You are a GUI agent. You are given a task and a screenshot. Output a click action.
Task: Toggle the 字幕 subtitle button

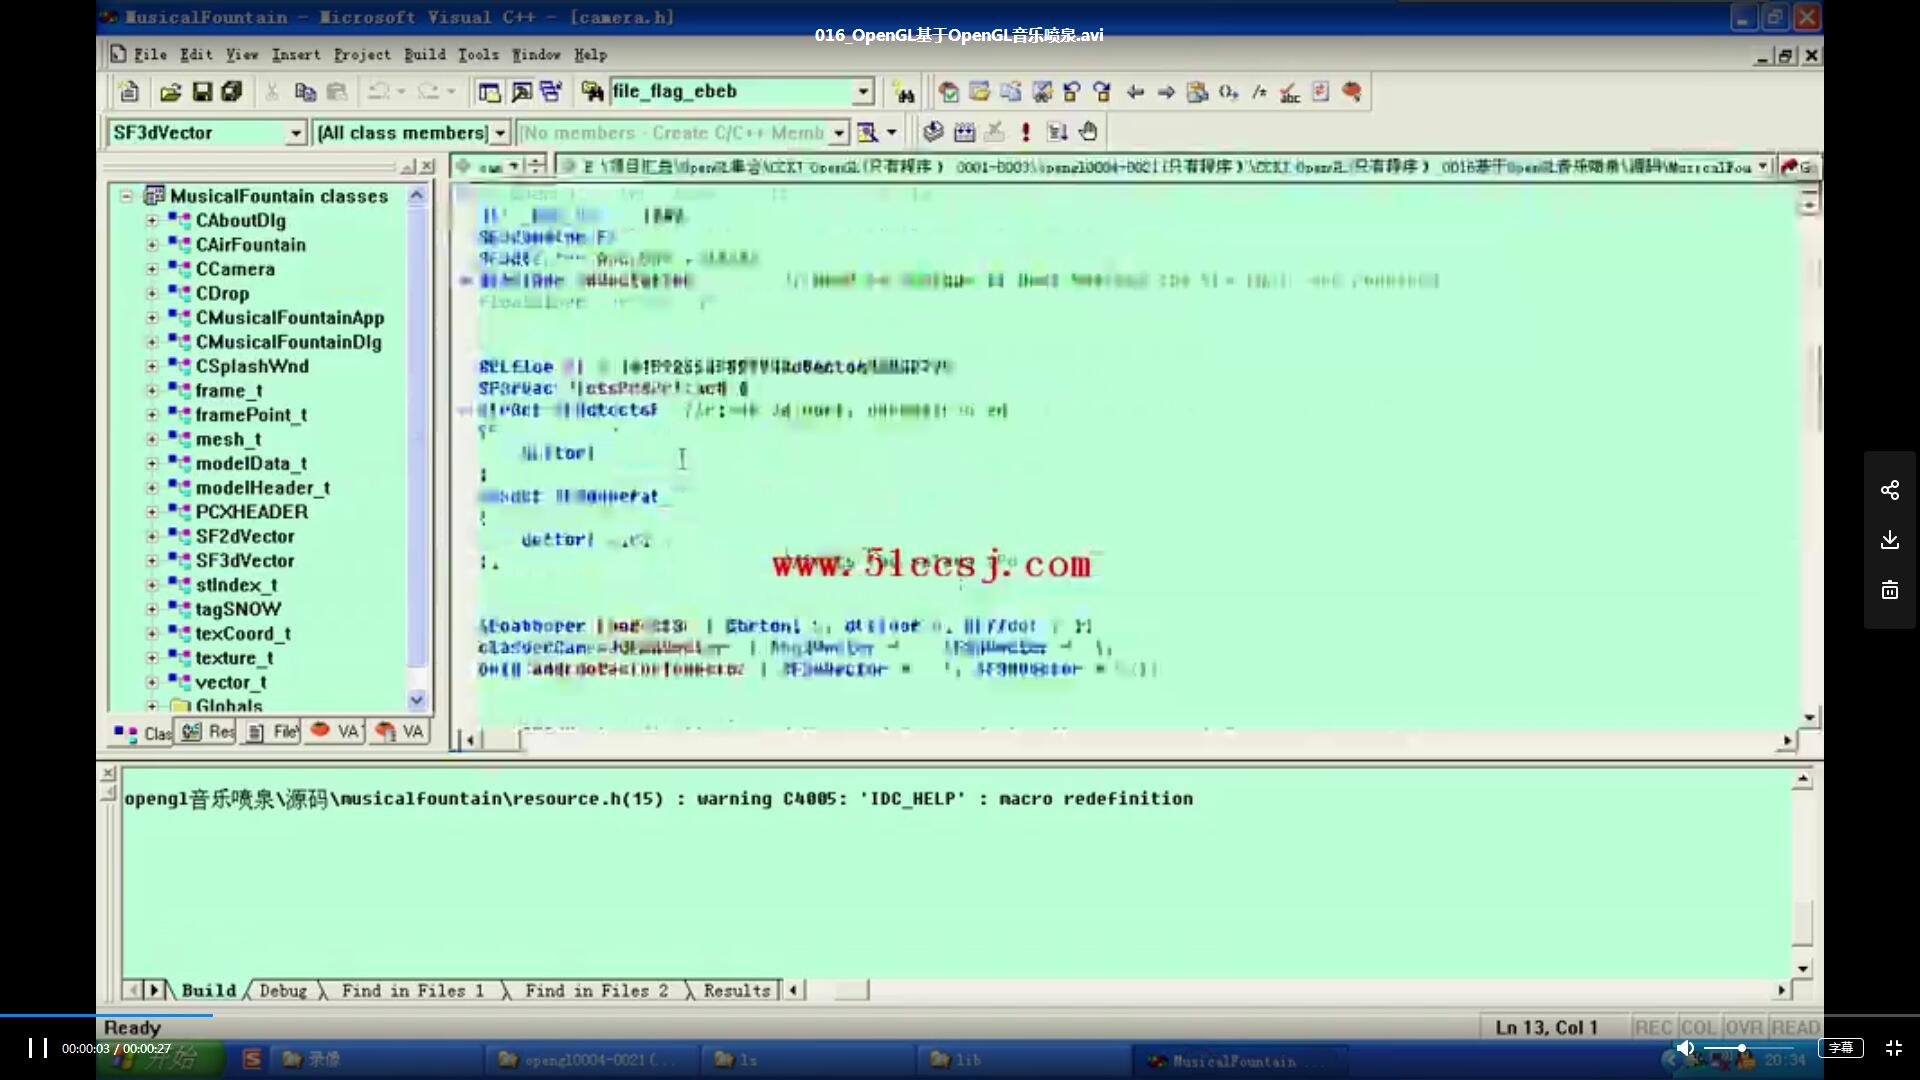pyautogui.click(x=1840, y=1047)
